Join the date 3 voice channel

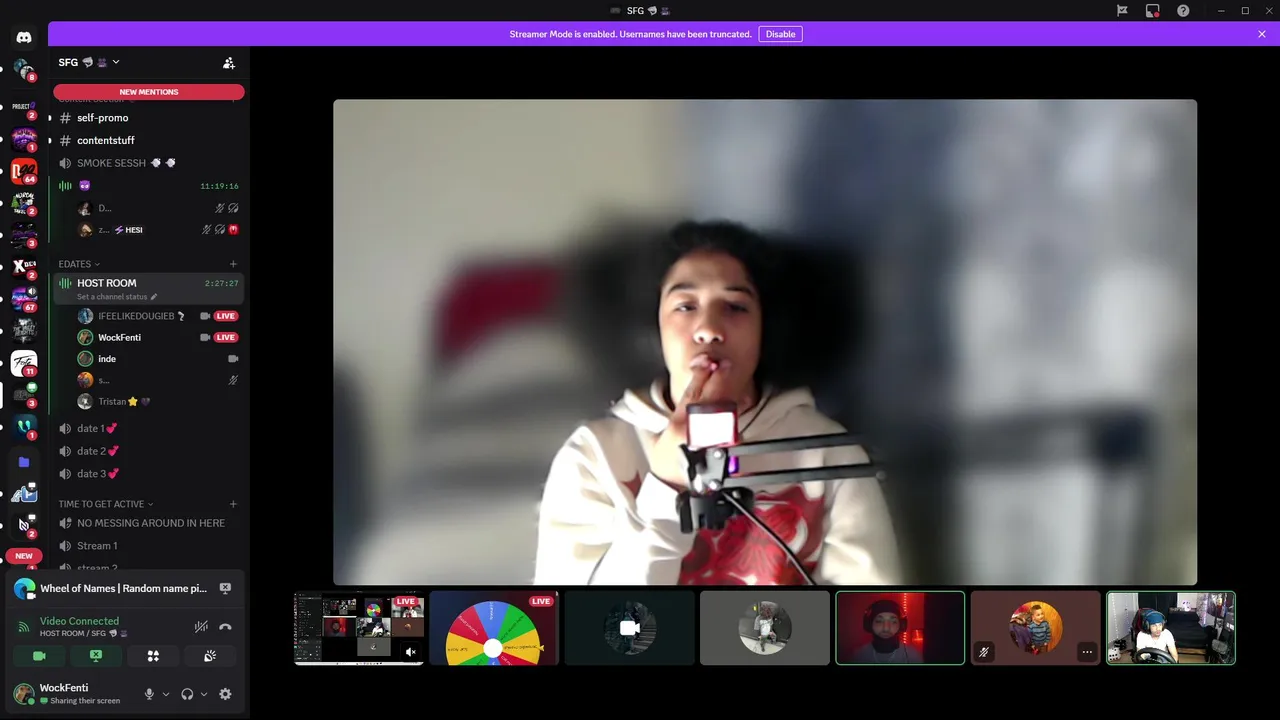[148, 474]
